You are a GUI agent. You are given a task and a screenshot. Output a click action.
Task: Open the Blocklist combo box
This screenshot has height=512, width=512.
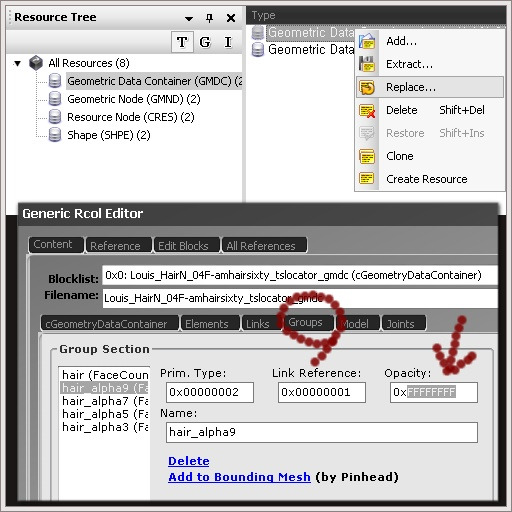tap(299, 275)
